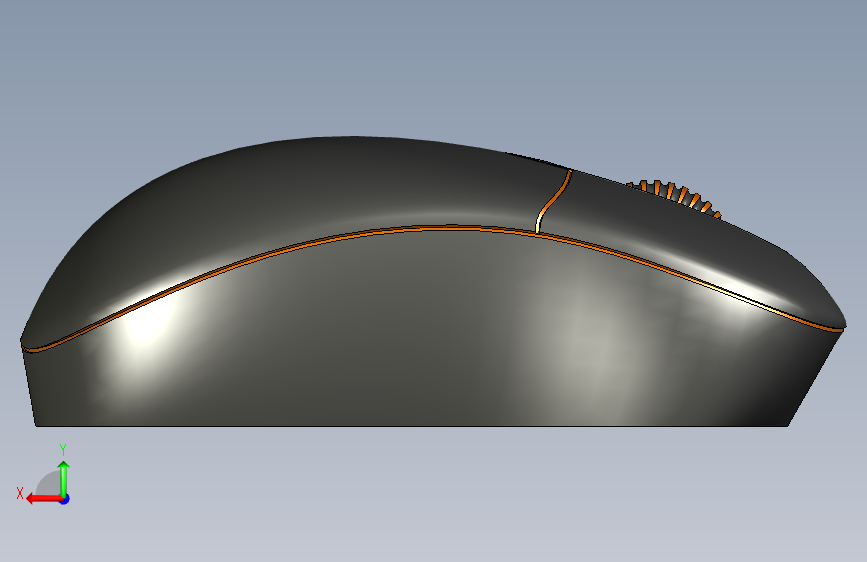The height and width of the screenshot is (562, 867).
Task: Click the curved button split seam line
Action: click(553, 201)
